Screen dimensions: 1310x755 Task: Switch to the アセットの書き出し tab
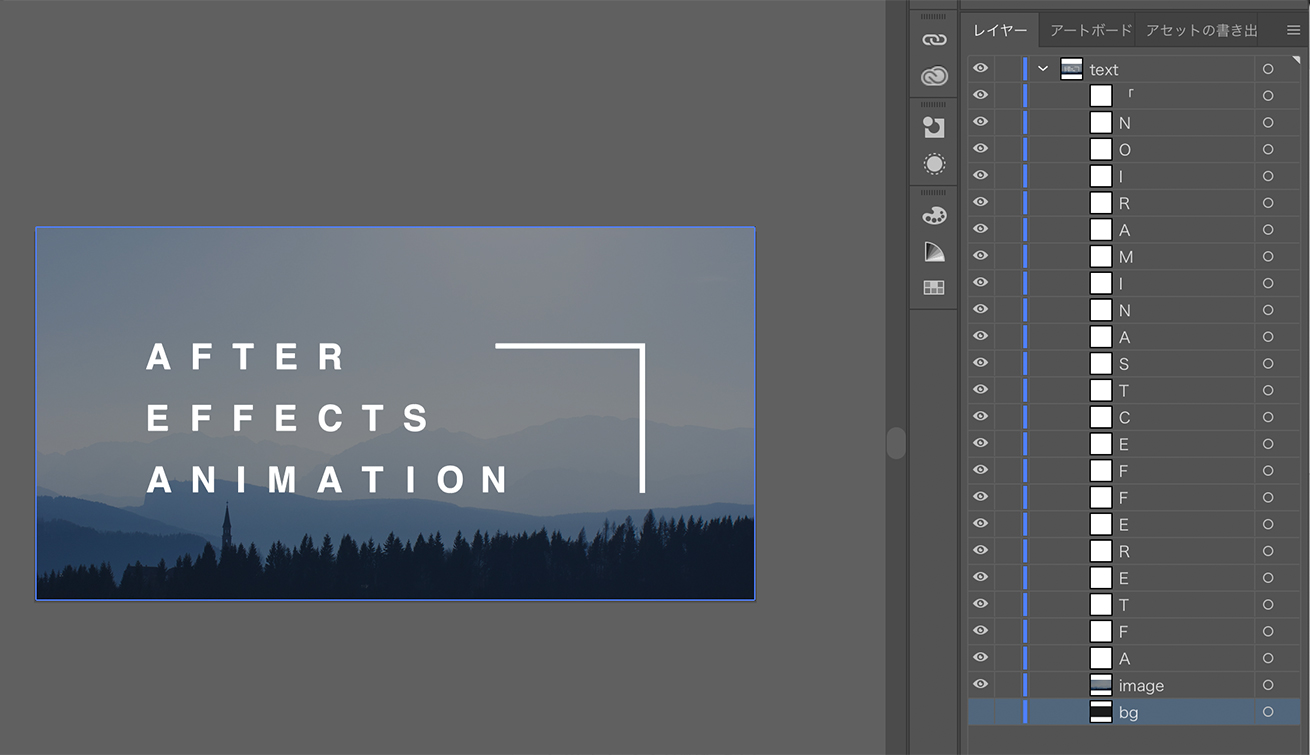(x=1201, y=30)
